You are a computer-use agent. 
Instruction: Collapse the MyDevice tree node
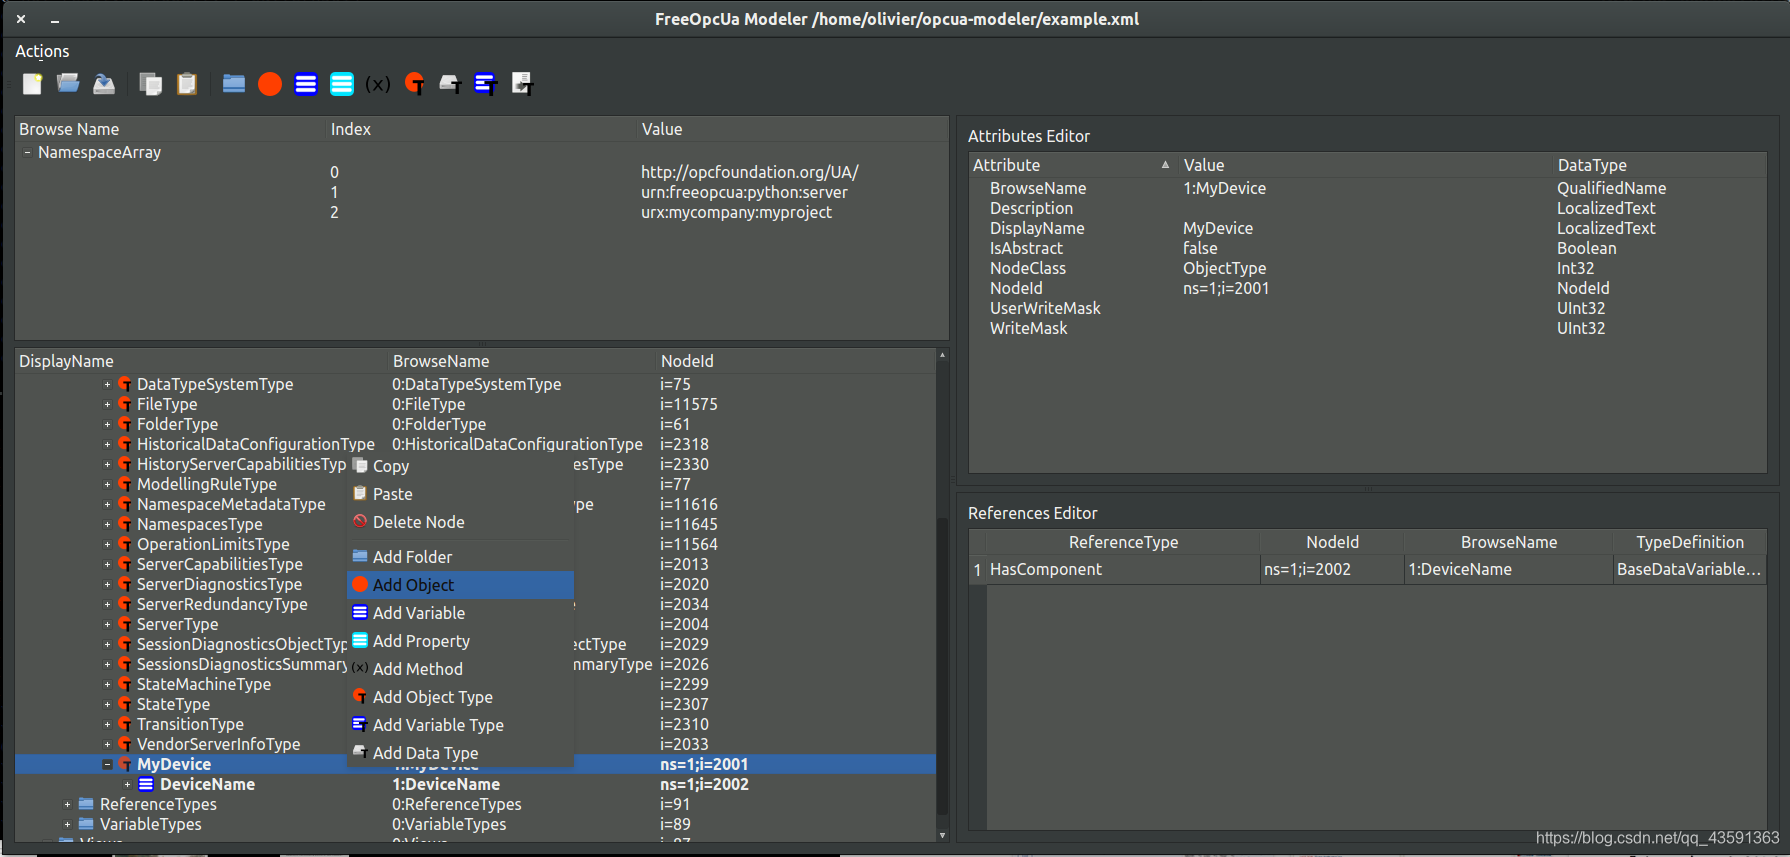pos(107,764)
